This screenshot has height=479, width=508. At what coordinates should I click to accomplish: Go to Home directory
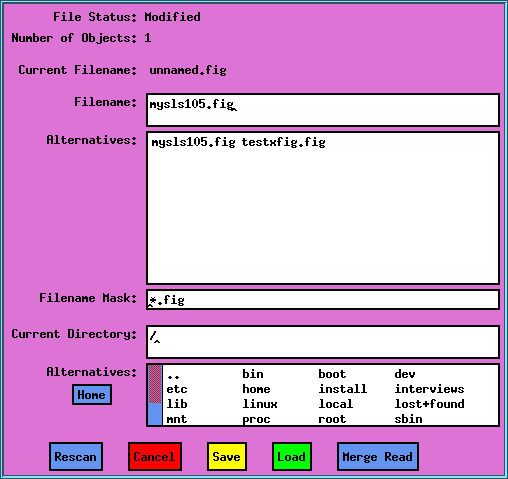[x=92, y=395]
